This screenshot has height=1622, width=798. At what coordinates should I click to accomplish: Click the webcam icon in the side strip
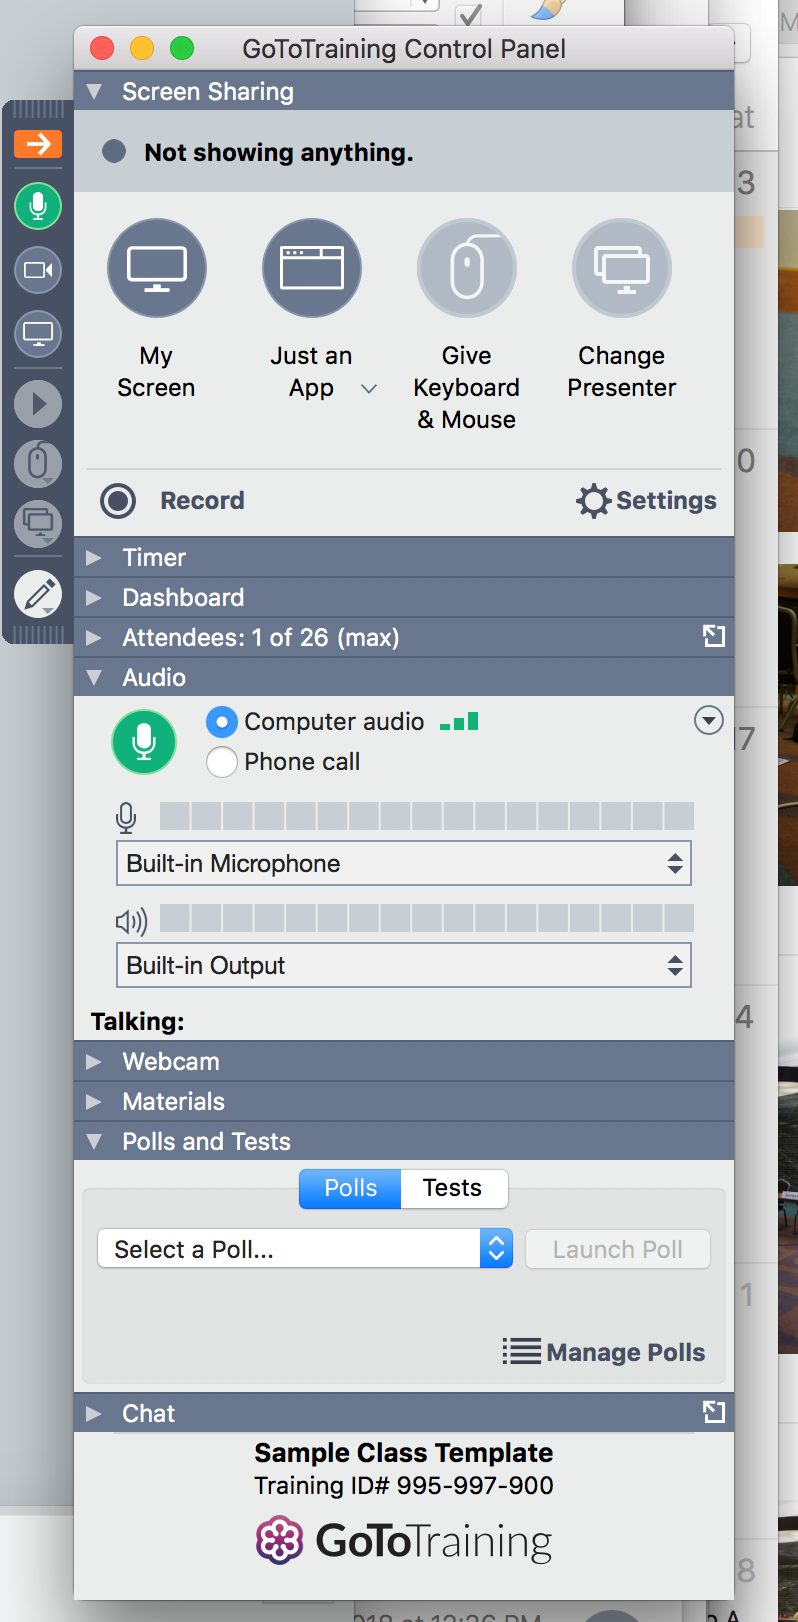pos(38,270)
